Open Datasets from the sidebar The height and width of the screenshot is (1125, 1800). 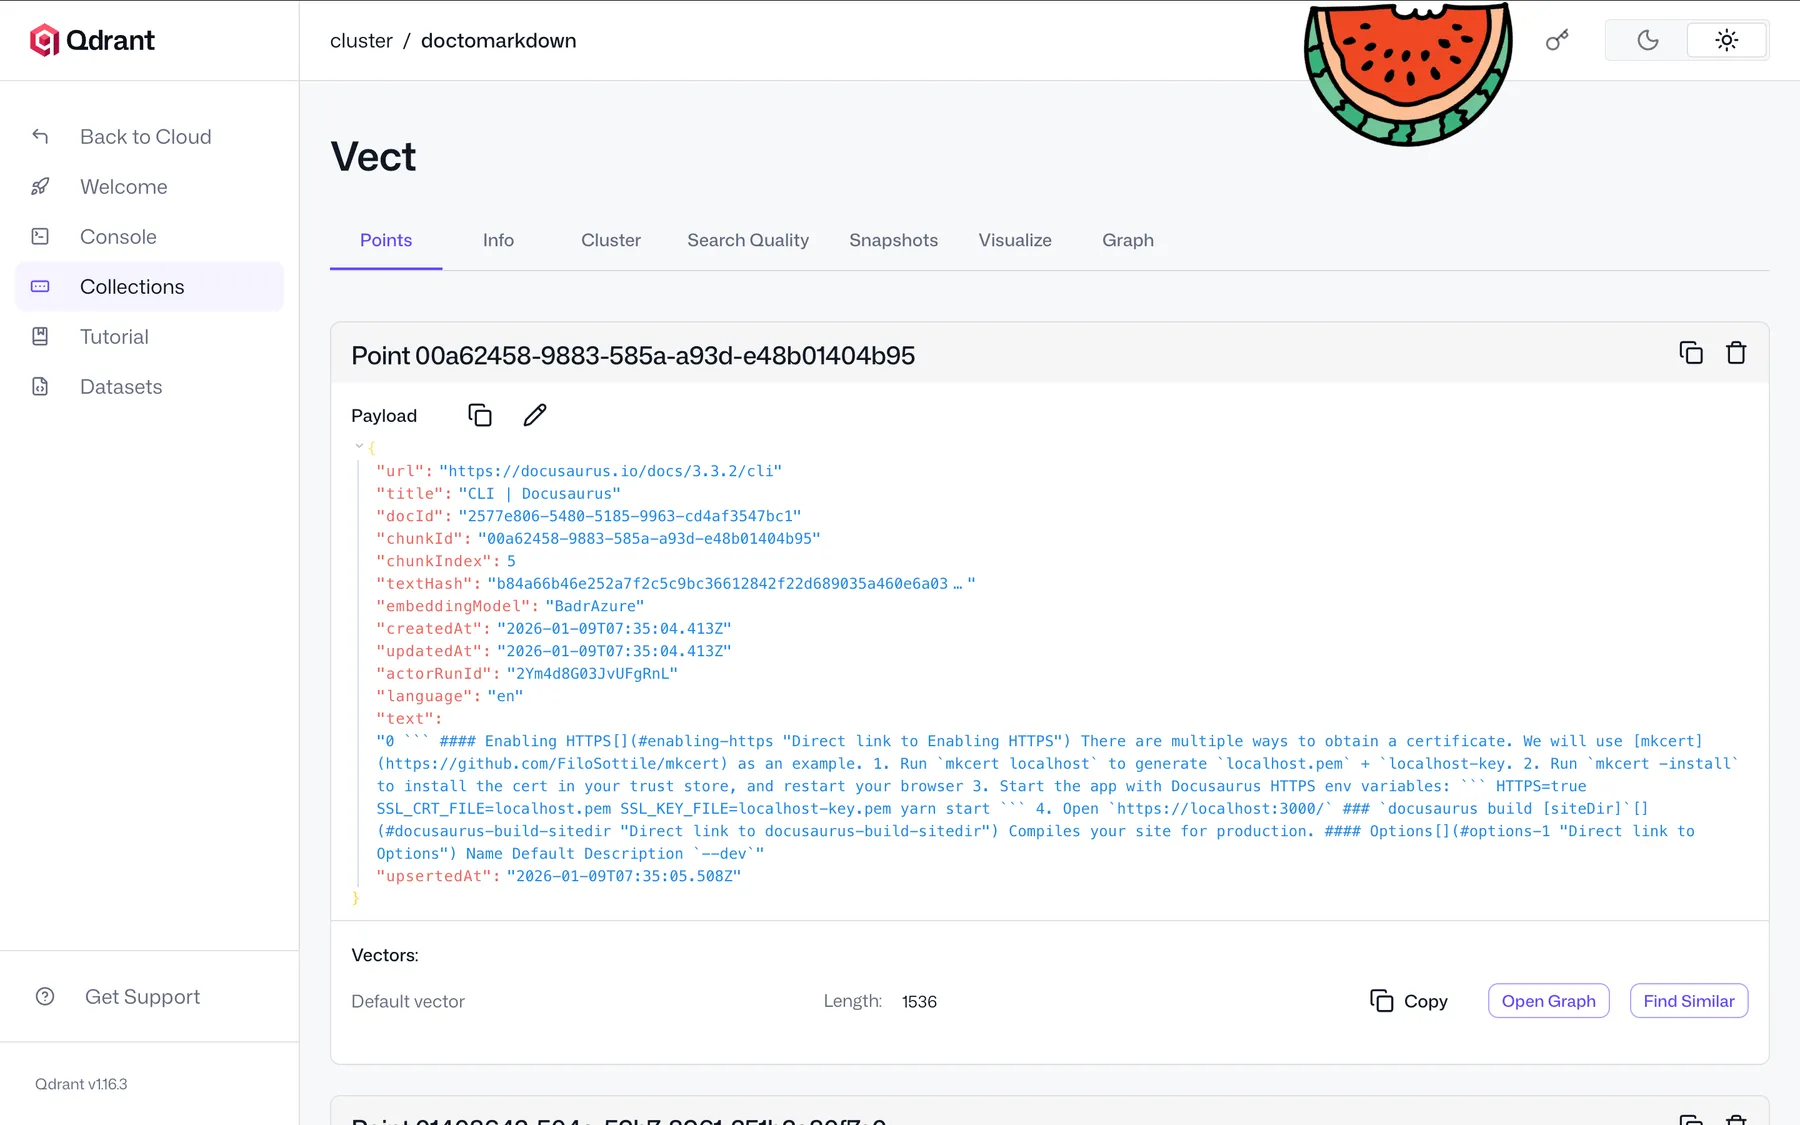[121, 387]
